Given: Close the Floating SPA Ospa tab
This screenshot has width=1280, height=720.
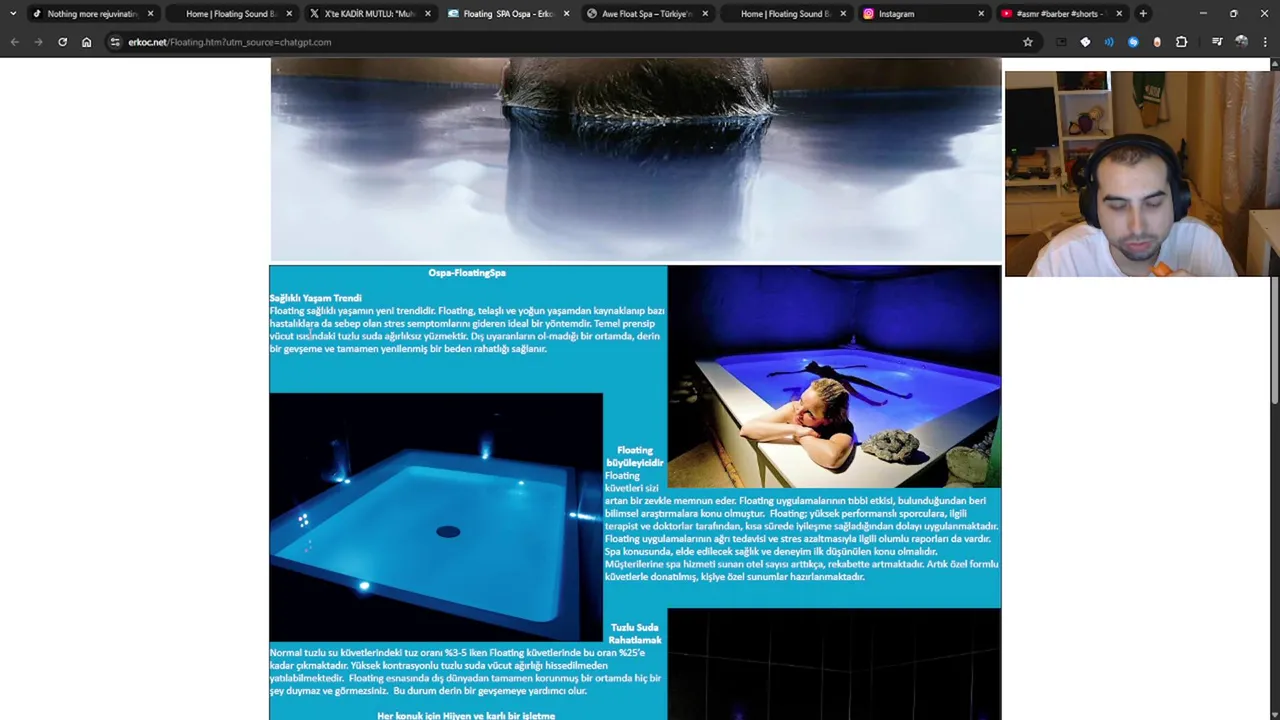Looking at the screenshot, I should (566, 13).
